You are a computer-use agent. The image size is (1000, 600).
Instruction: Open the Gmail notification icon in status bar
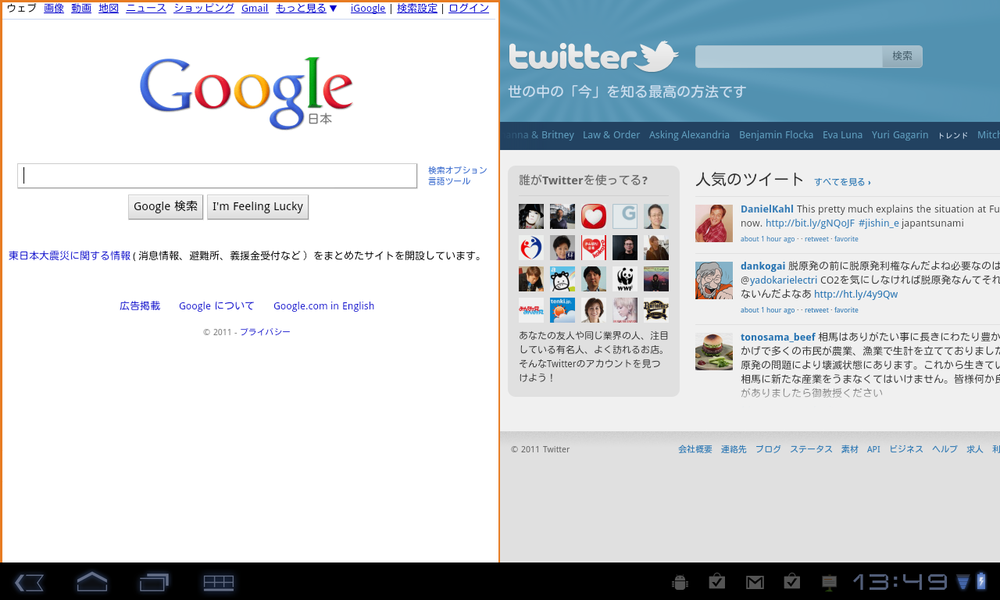tap(755, 582)
